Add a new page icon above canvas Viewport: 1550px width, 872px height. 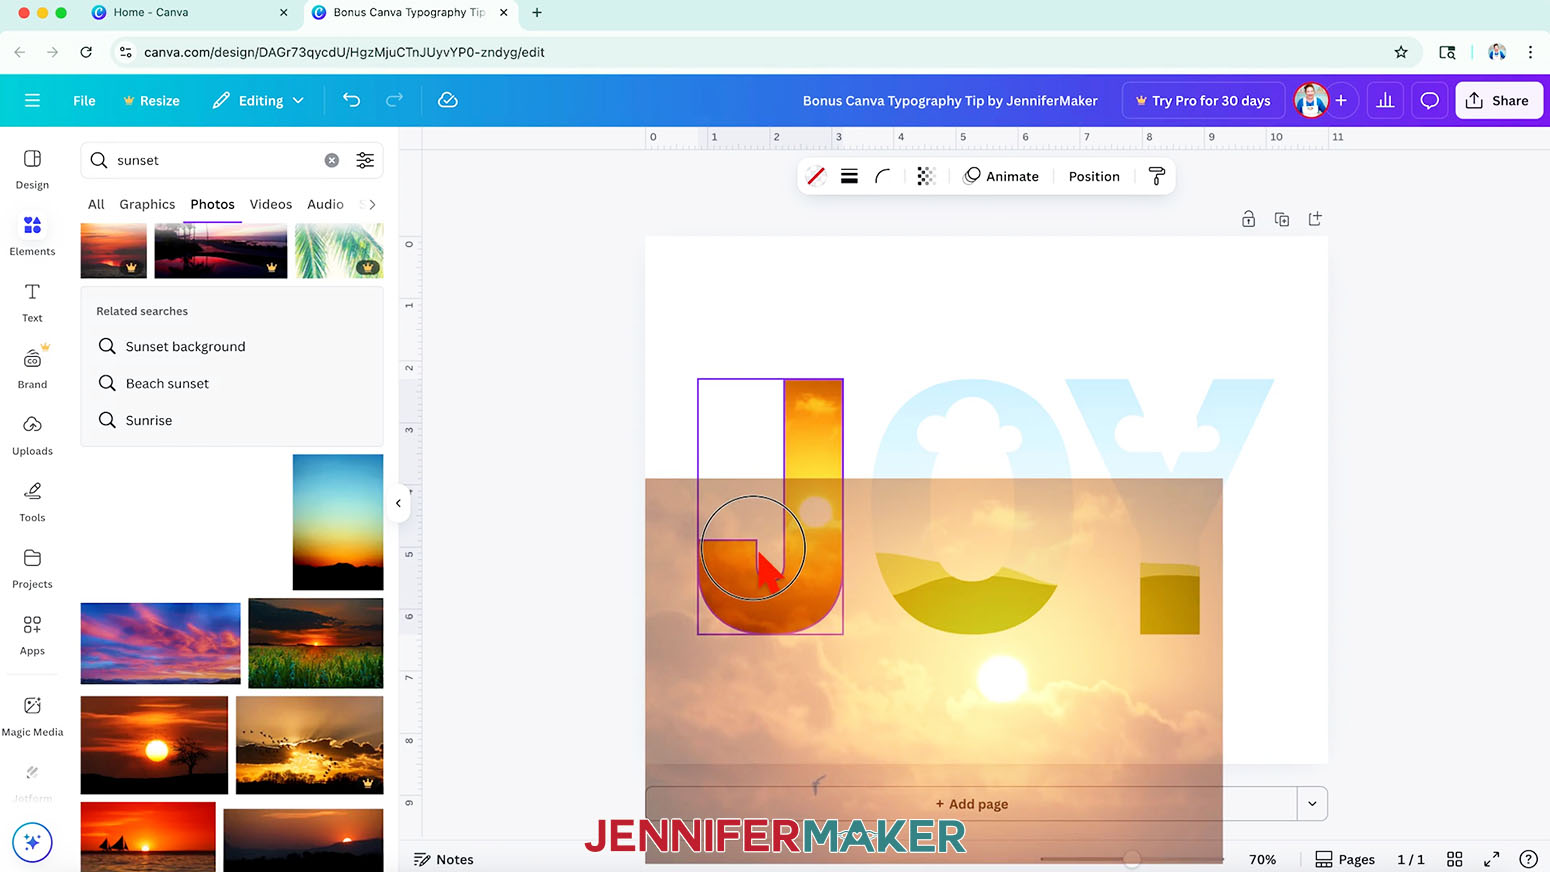pyautogui.click(x=1315, y=219)
